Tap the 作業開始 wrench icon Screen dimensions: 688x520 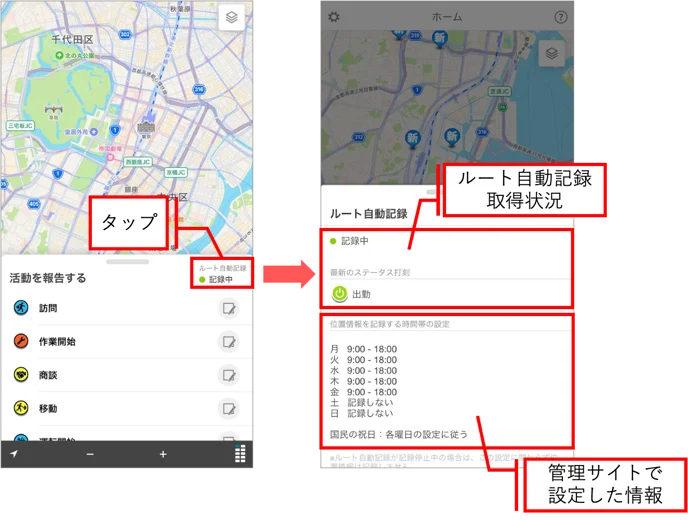[21, 341]
